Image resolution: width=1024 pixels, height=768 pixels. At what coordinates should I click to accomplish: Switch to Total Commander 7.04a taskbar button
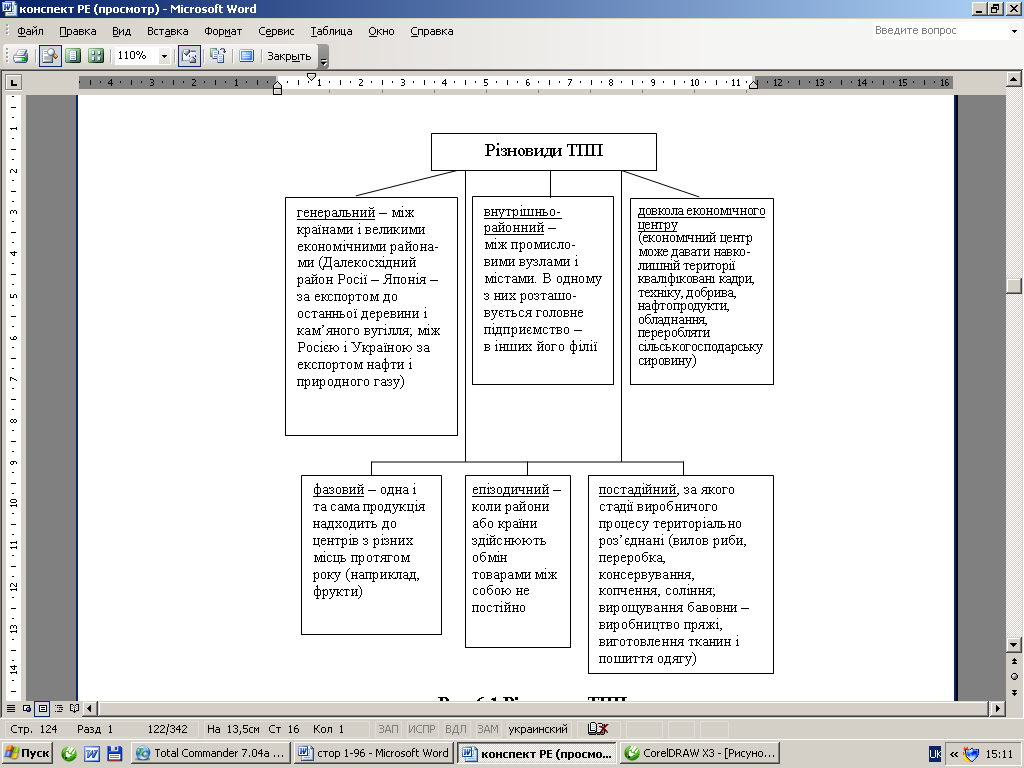211,753
